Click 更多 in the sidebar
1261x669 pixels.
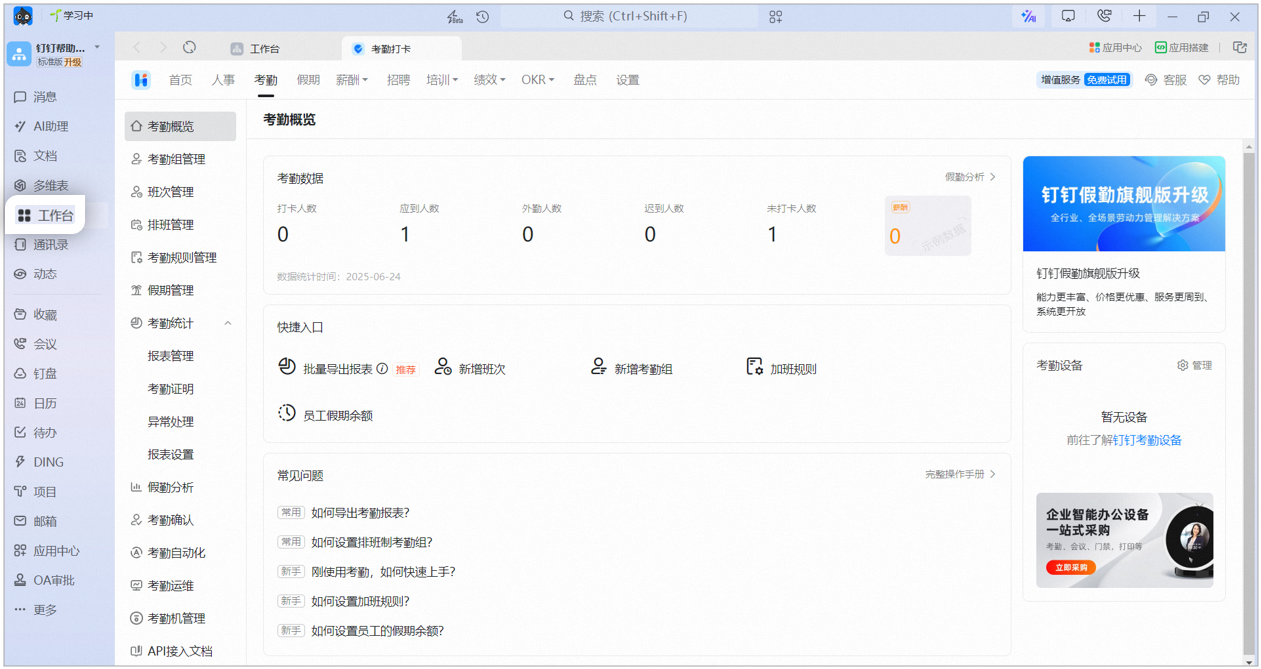click(x=36, y=610)
